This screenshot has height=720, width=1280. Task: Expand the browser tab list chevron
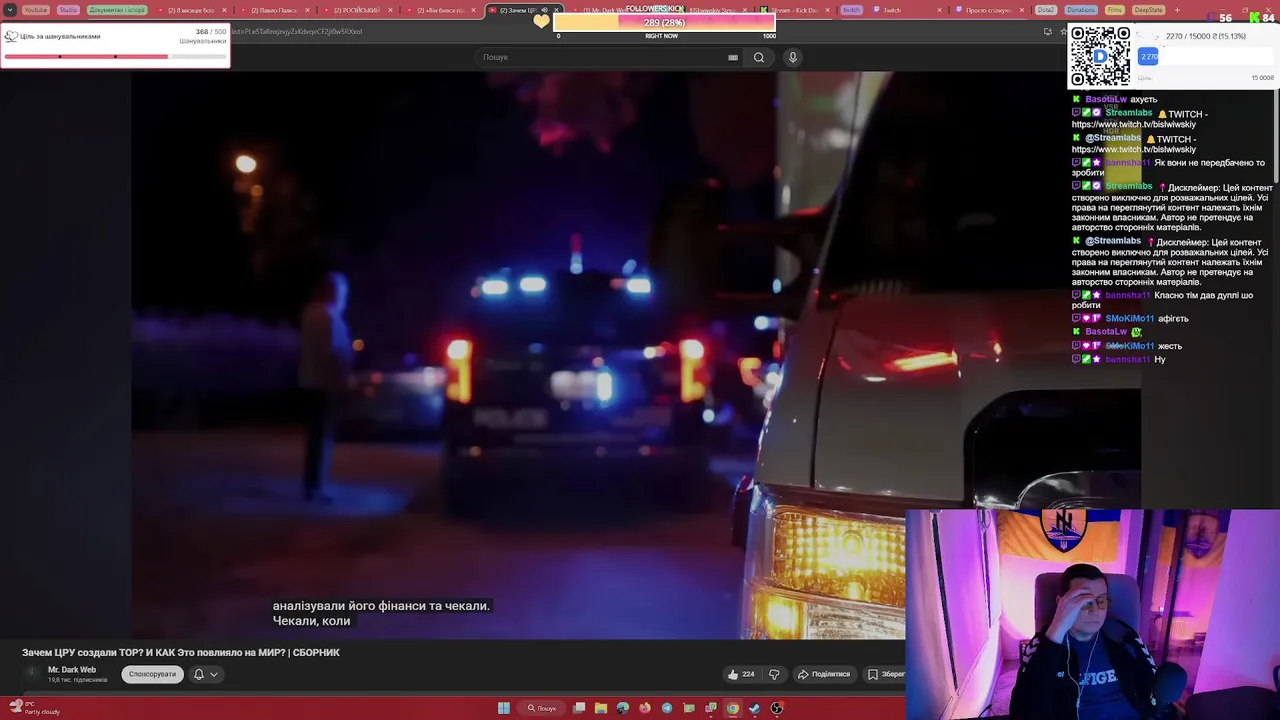[10, 10]
